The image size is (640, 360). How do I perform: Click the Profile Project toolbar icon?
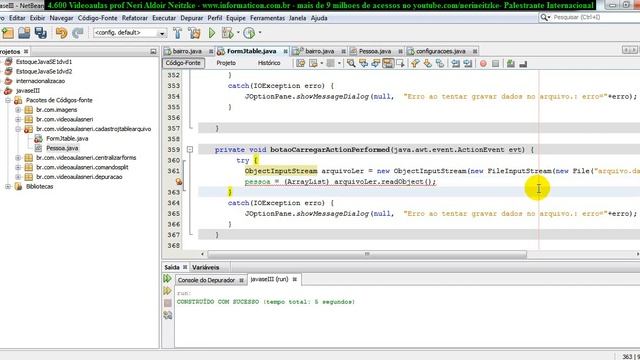(x=249, y=33)
